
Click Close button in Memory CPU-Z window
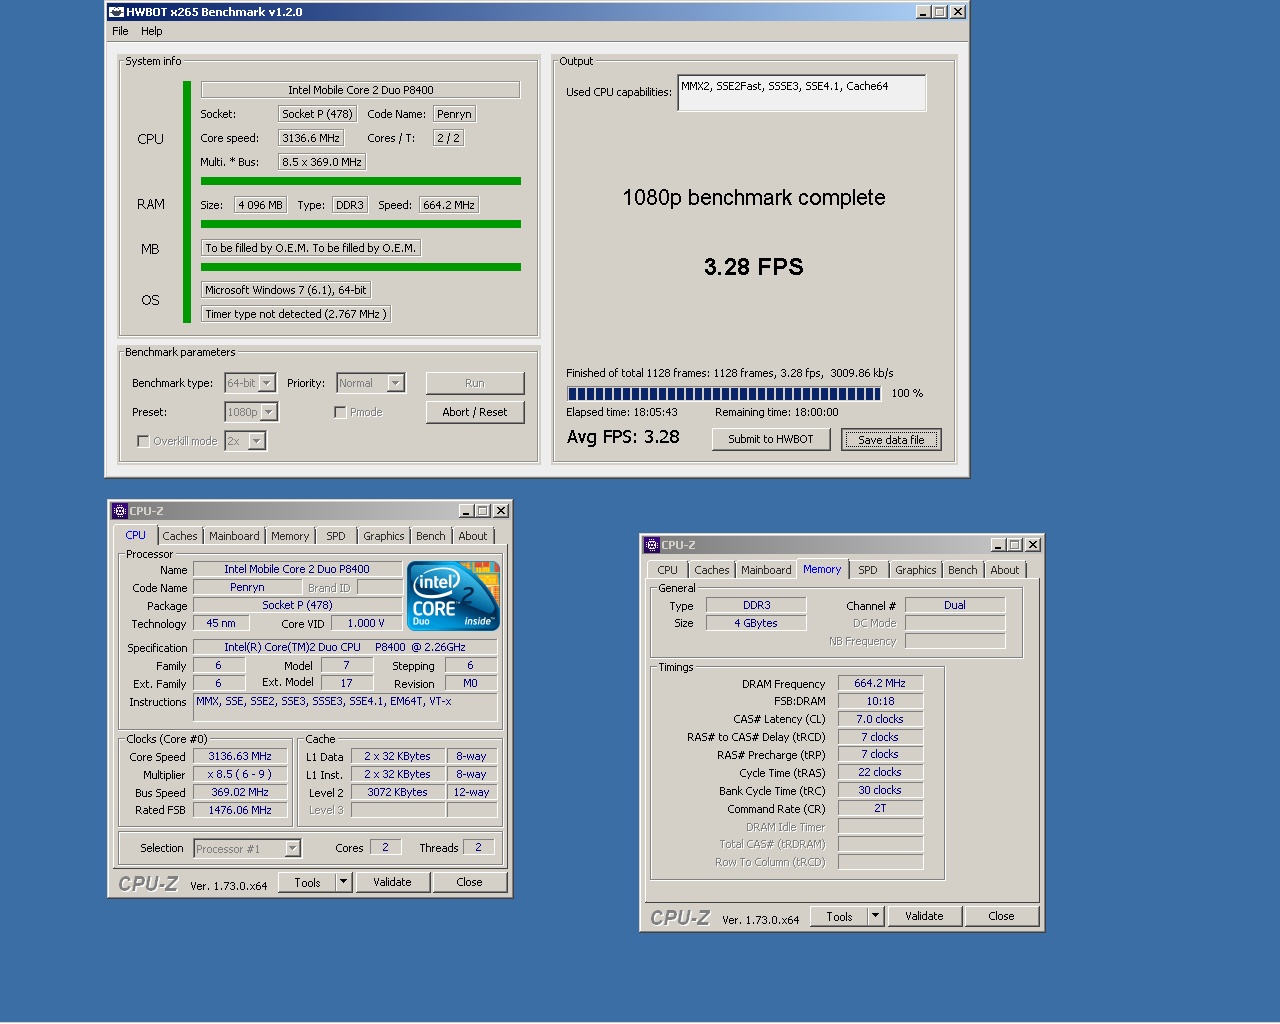(x=1002, y=916)
